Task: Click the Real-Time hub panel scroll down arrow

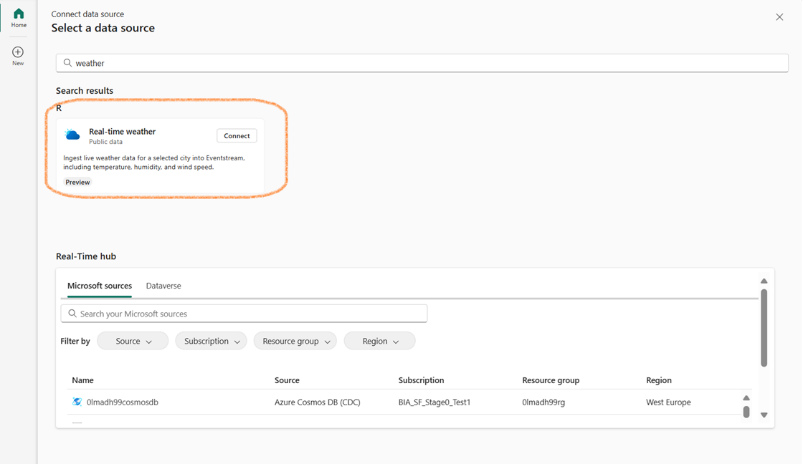Action: (764, 415)
